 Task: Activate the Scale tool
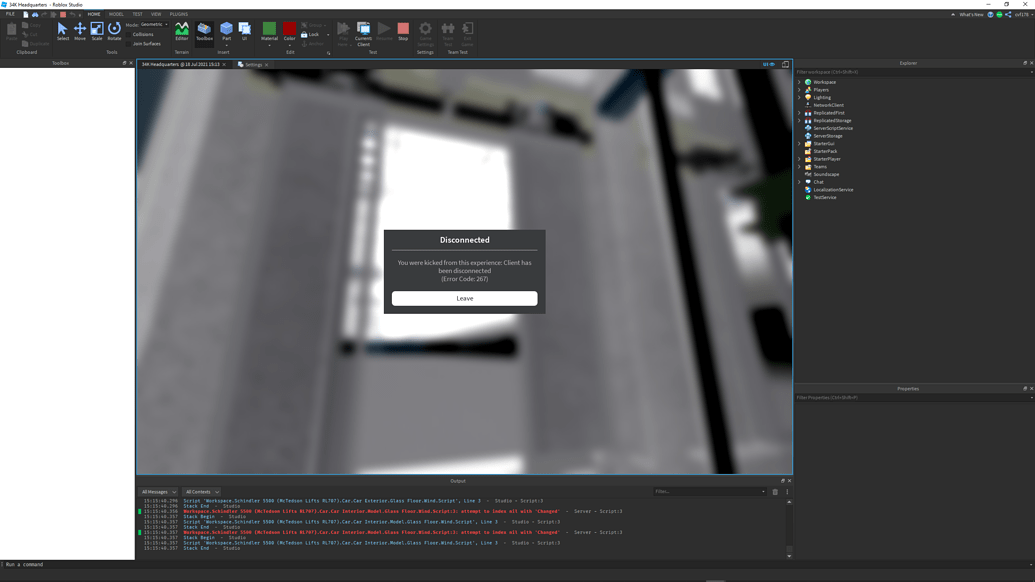point(96,33)
